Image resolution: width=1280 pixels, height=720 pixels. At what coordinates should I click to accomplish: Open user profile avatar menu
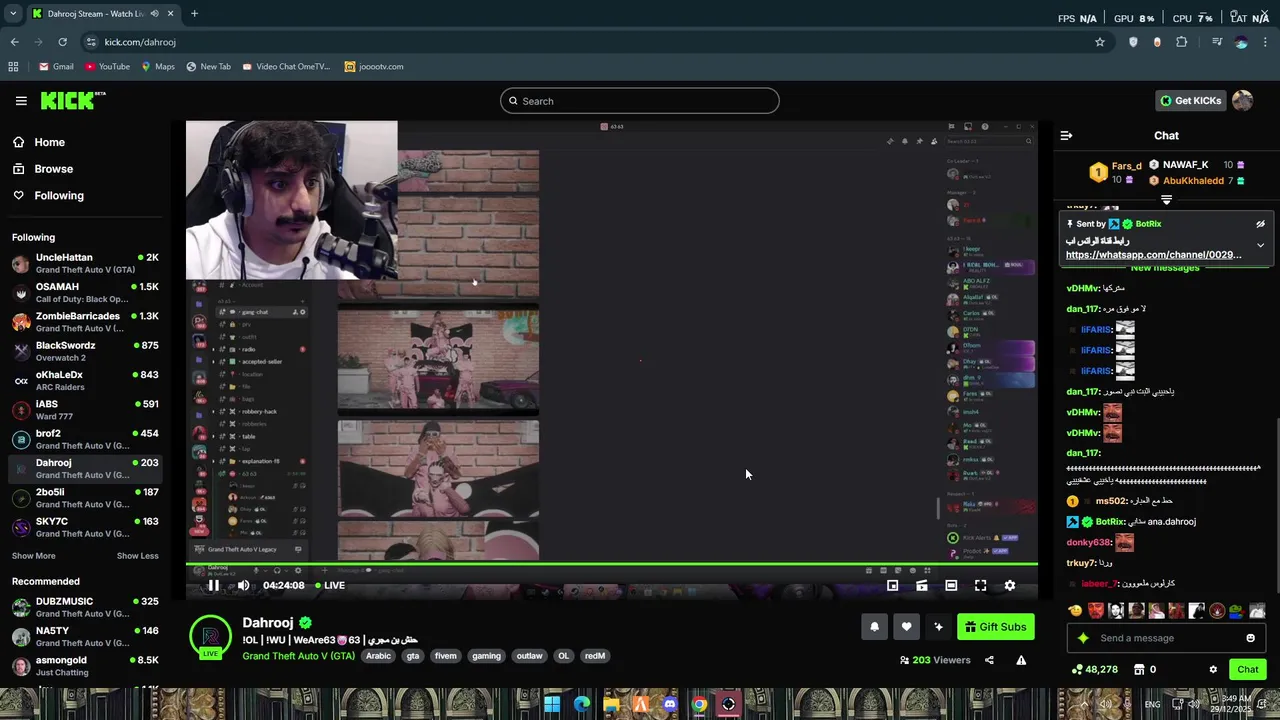(x=1242, y=101)
